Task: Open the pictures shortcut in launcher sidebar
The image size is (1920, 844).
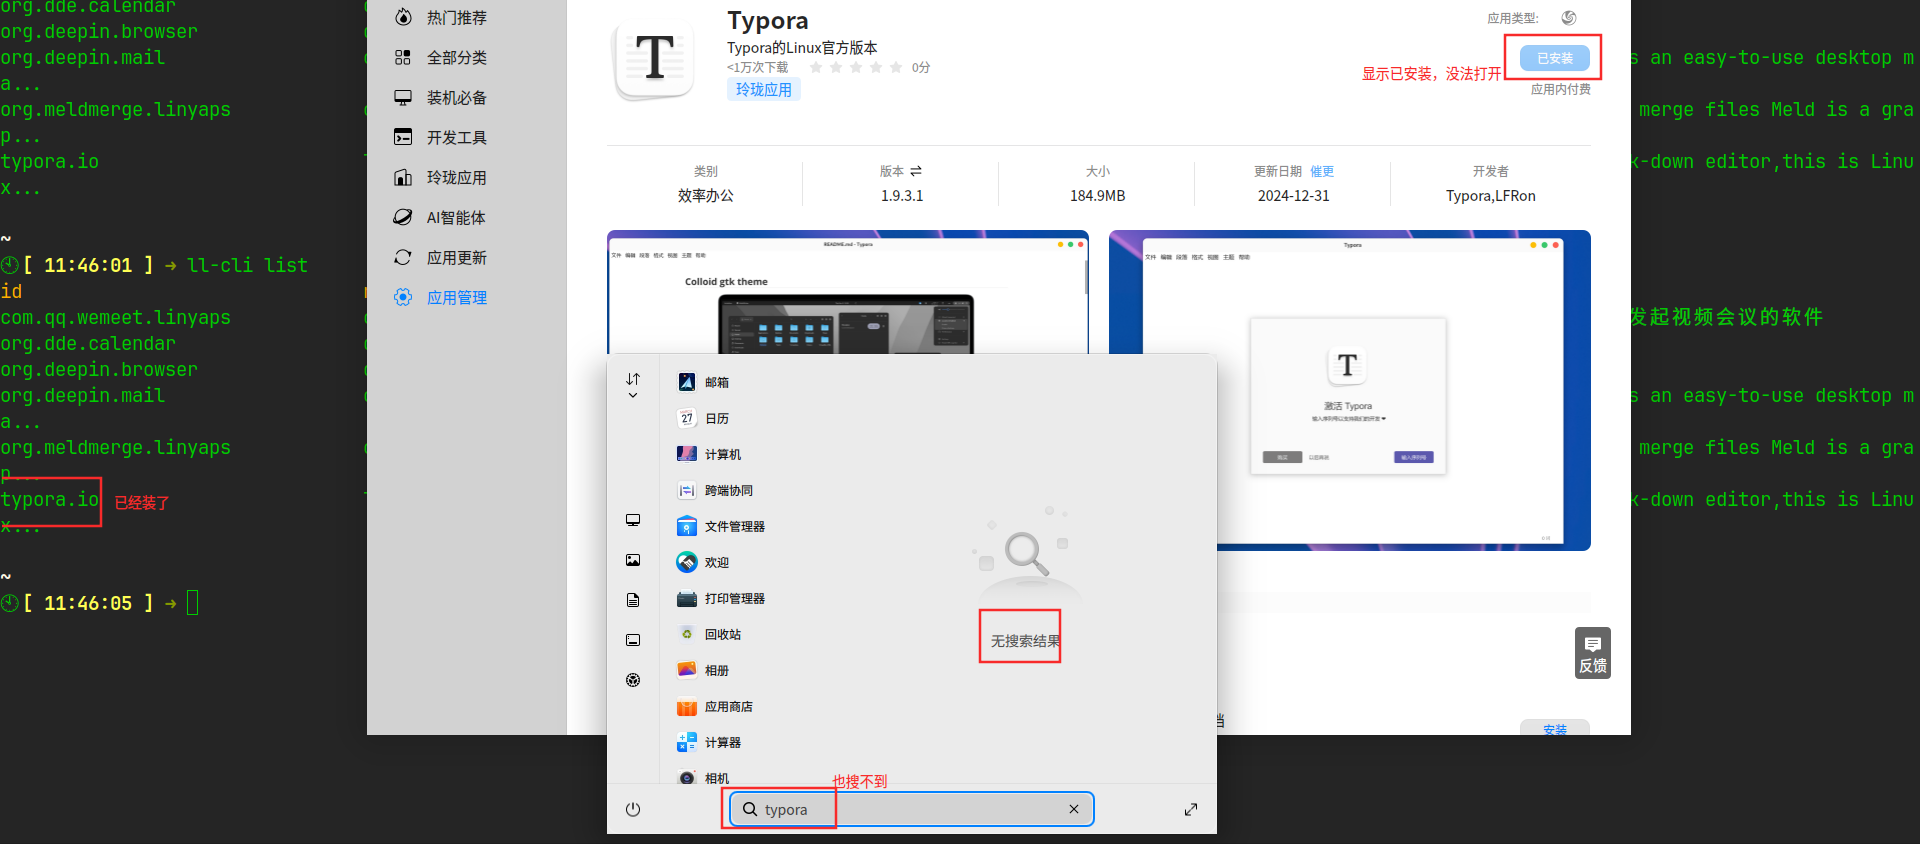Action: [x=633, y=560]
